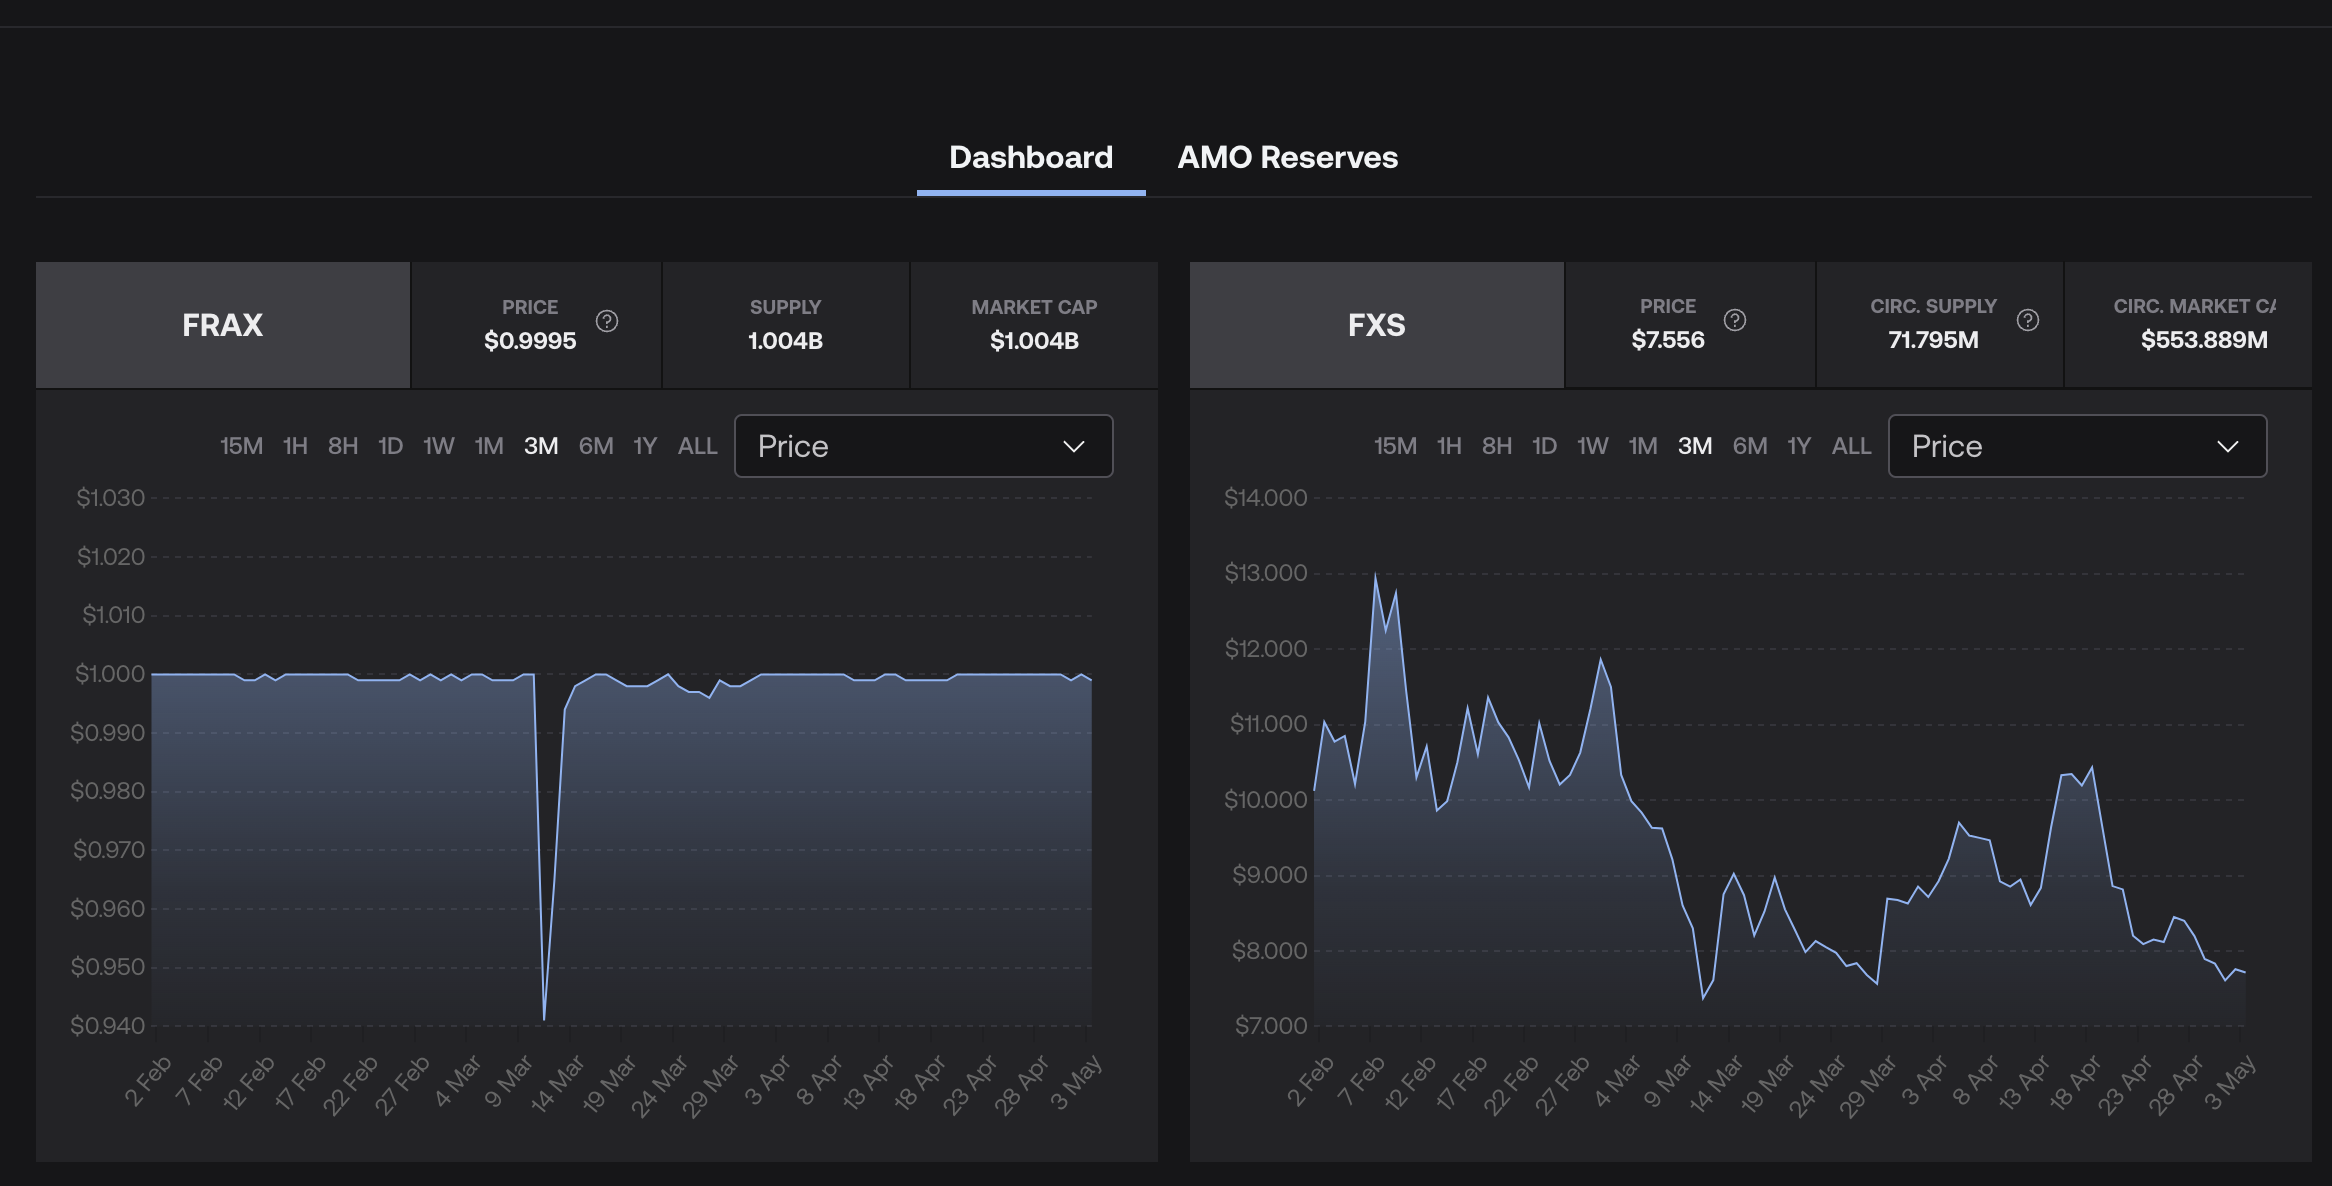2332x1186 pixels.
Task: Select 6M range on FRAX chart
Action: pos(596,446)
